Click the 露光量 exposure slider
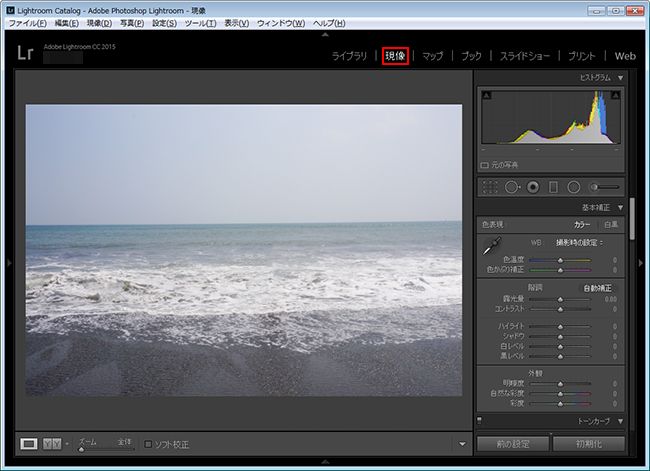Image resolution: width=650 pixels, height=471 pixels. coord(560,299)
